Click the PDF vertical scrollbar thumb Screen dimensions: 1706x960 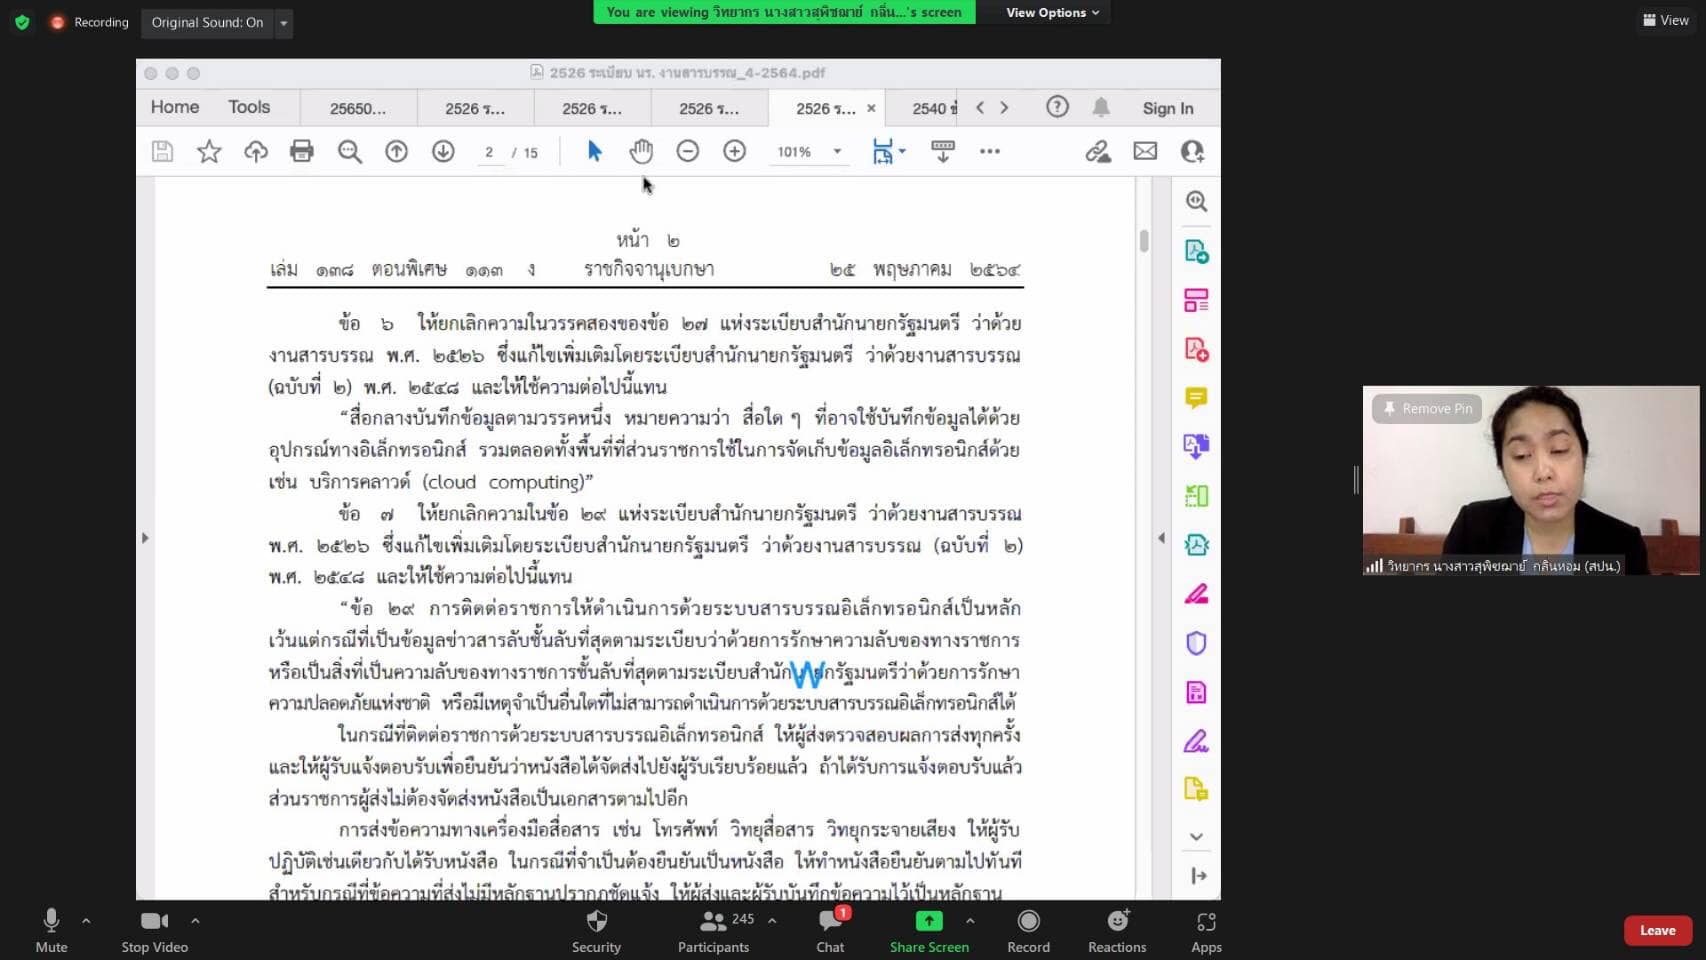[1144, 241]
